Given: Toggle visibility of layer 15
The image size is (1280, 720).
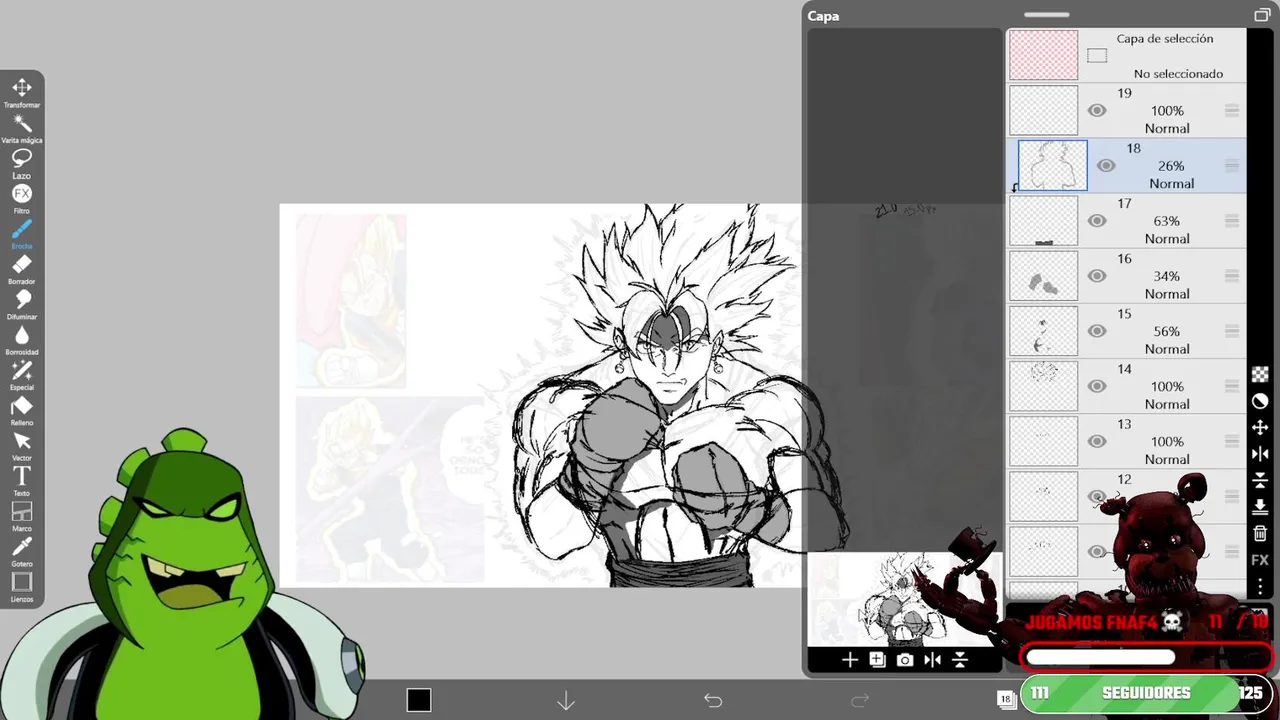Looking at the screenshot, I should pyautogui.click(x=1097, y=331).
